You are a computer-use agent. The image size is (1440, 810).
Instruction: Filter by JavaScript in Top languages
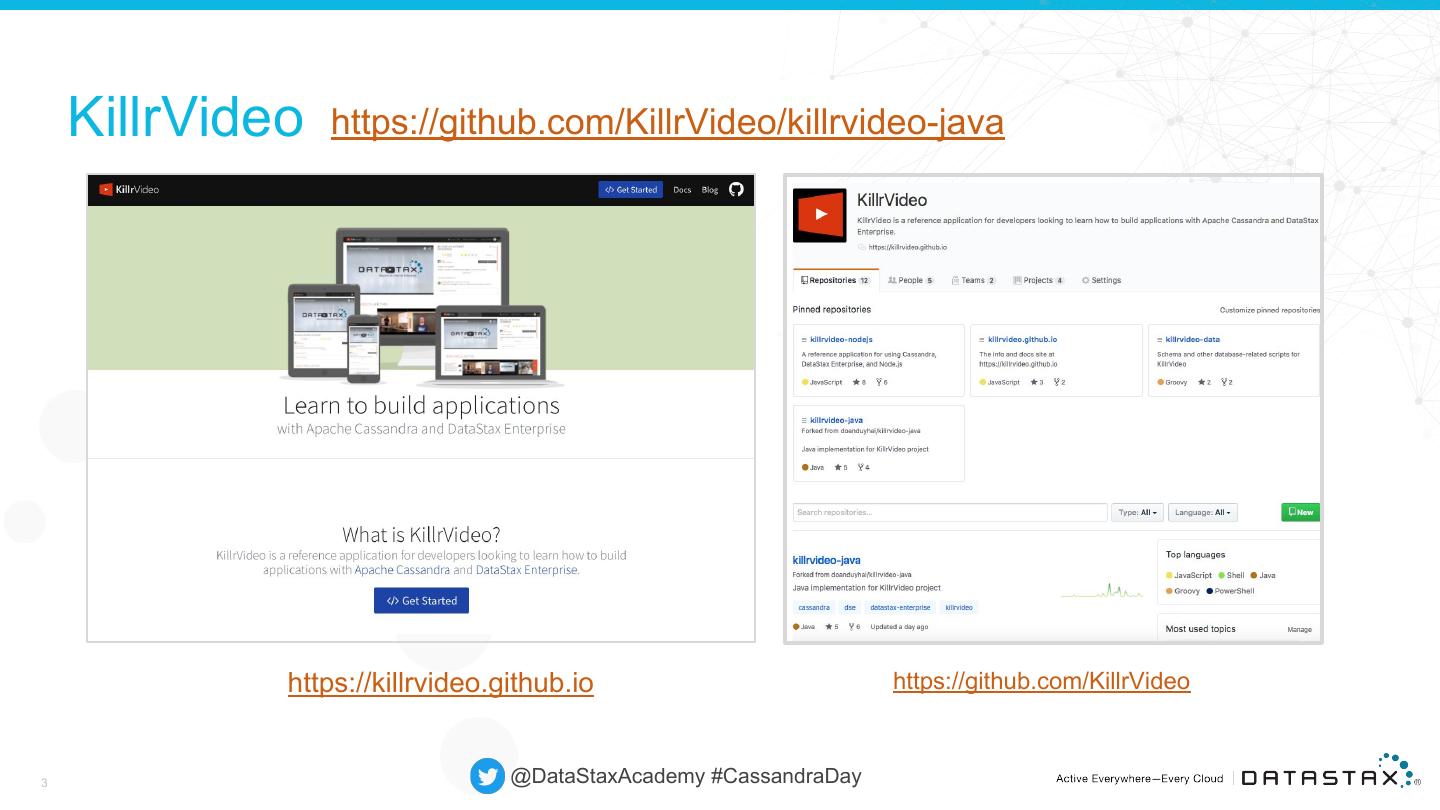coord(1189,575)
